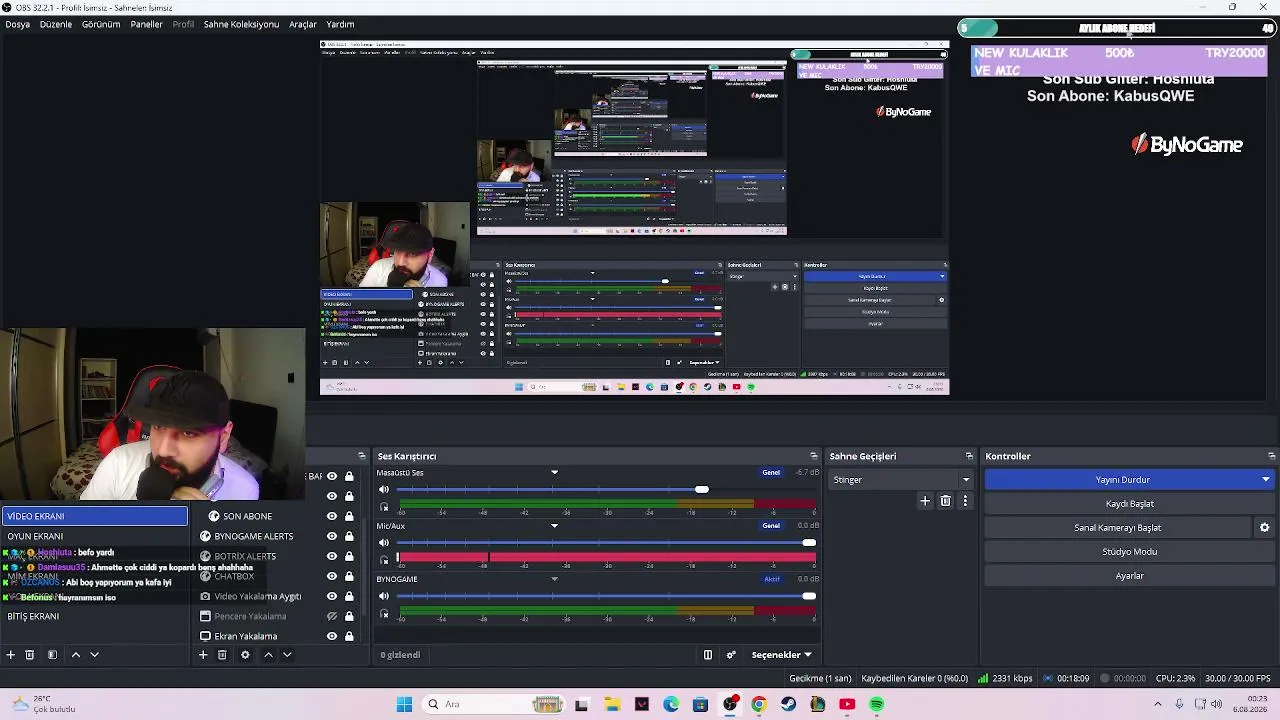Switch audio mixer to vertical layout

[708, 655]
